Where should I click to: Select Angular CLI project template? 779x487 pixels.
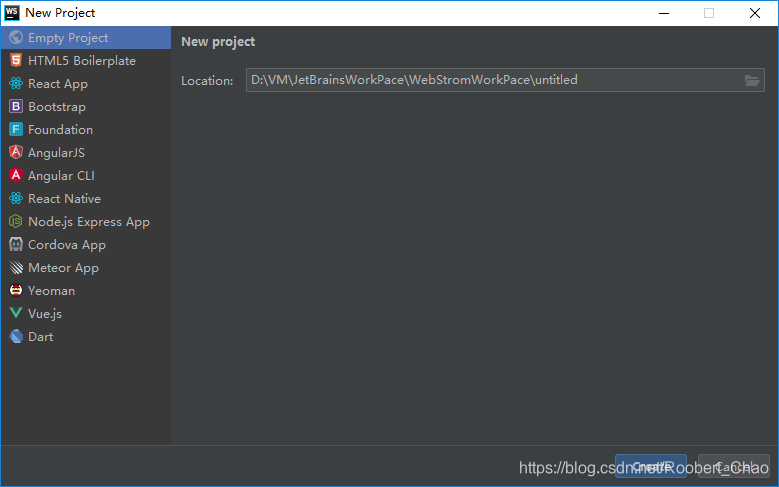[86, 175]
